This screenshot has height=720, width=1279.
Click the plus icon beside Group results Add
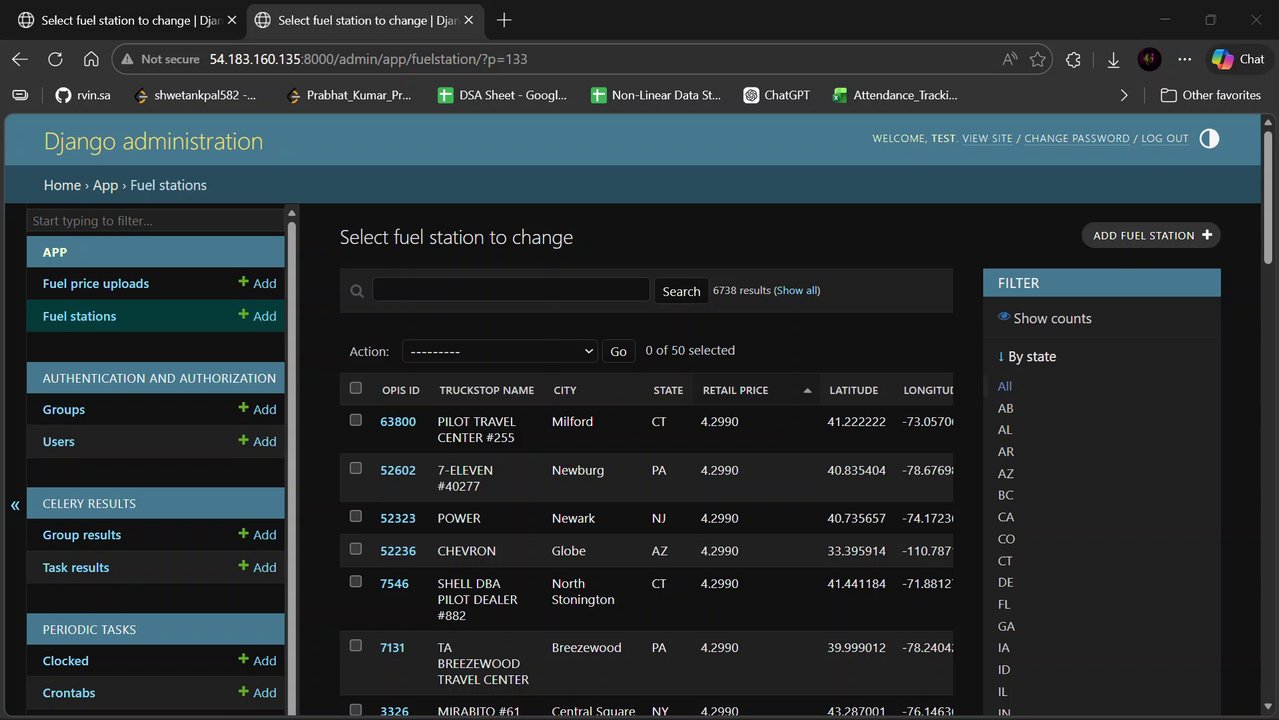(x=243, y=534)
